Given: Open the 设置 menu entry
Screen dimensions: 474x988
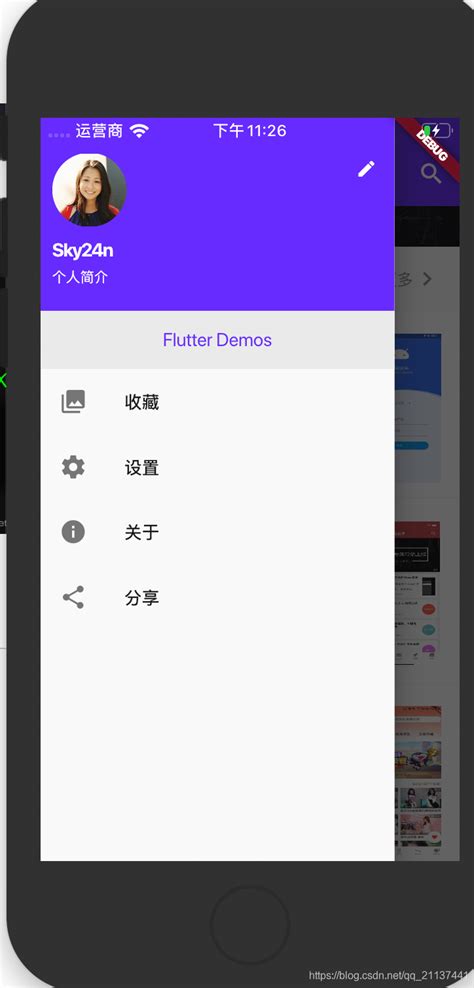Looking at the screenshot, I should coord(217,467).
